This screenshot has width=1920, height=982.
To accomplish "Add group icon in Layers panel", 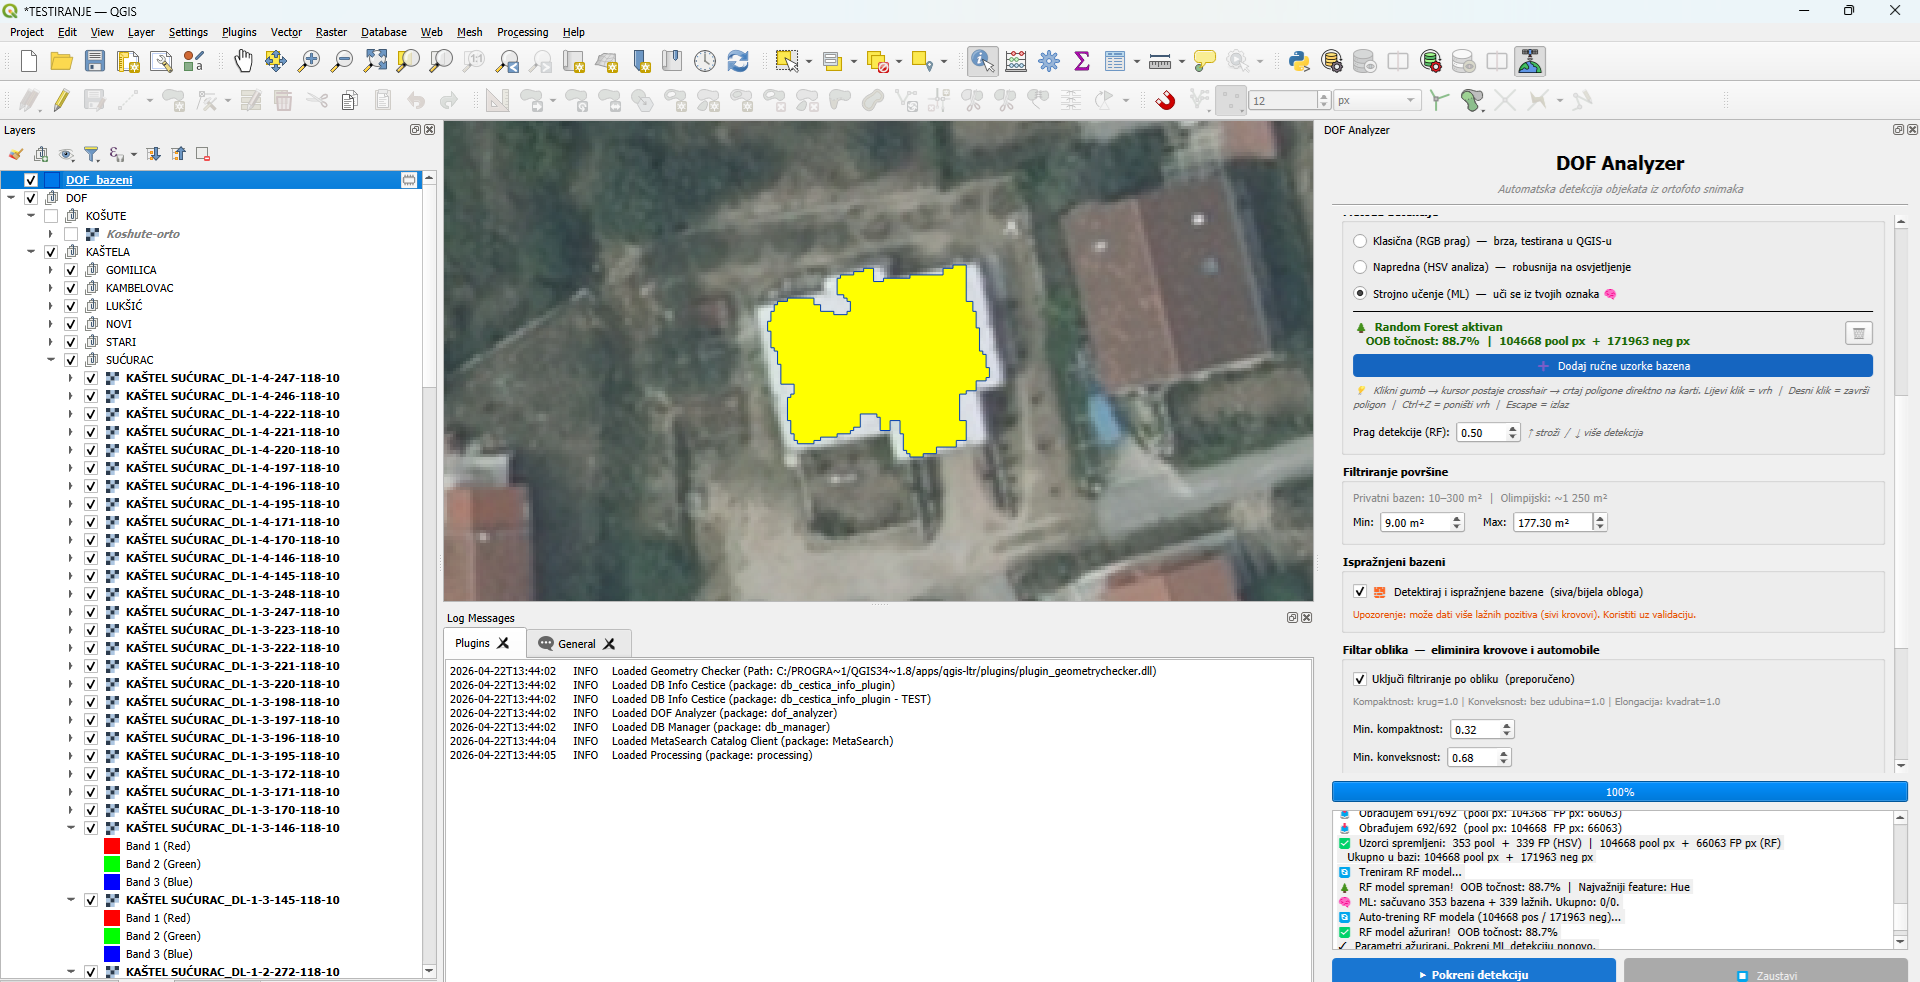I will point(41,154).
